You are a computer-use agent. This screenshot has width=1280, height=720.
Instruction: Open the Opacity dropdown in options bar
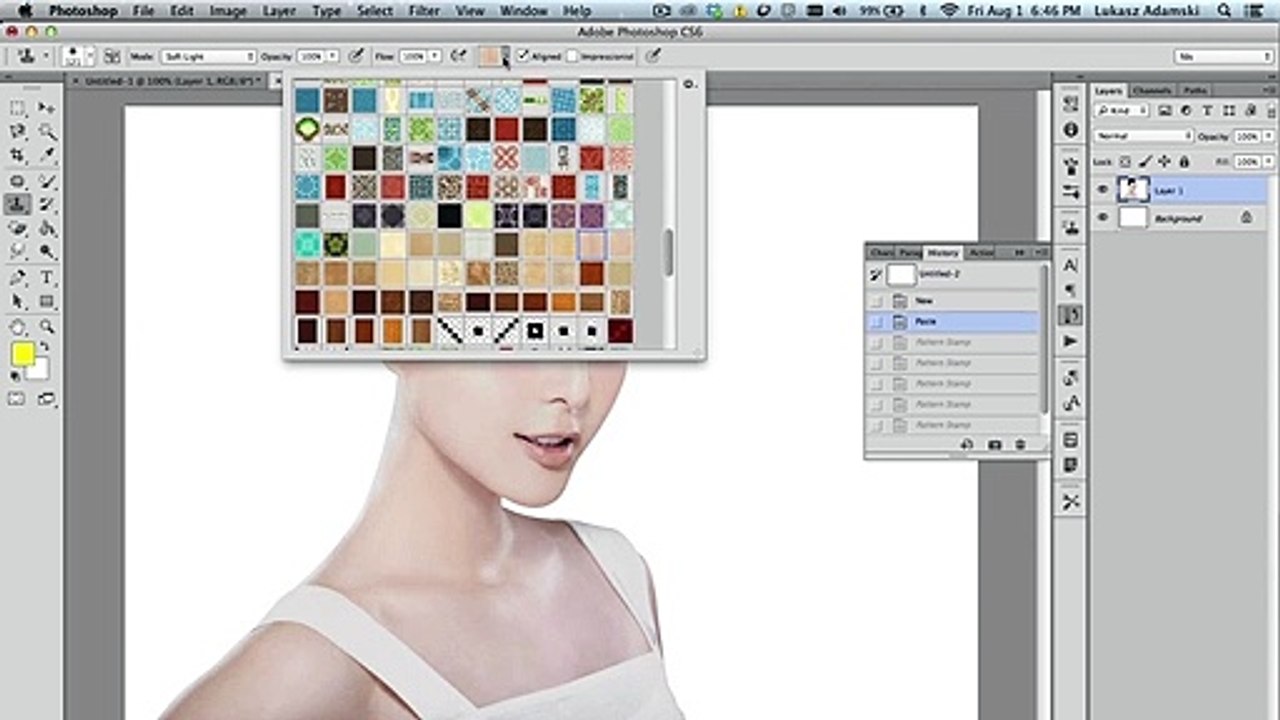333,56
